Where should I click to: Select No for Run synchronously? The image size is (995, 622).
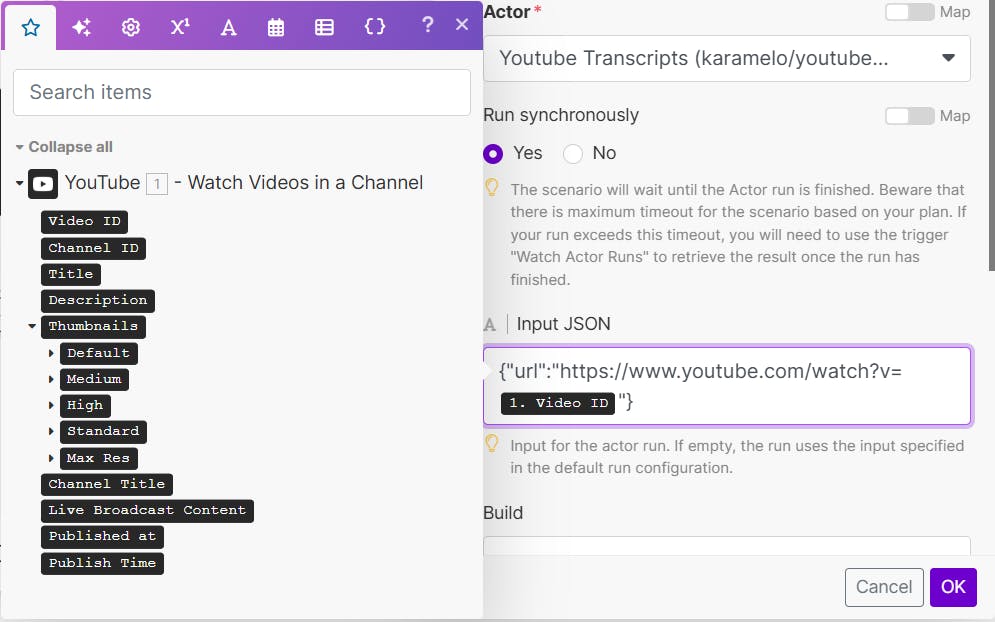[x=572, y=154]
